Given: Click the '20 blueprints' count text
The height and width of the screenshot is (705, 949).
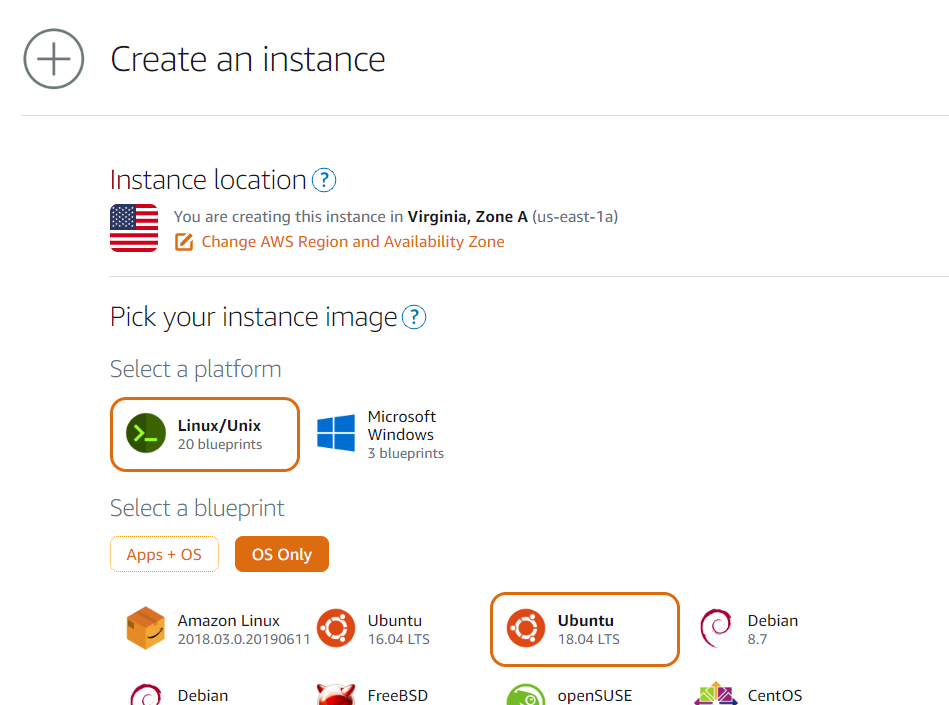Looking at the screenshot, I should coord(220,444).
